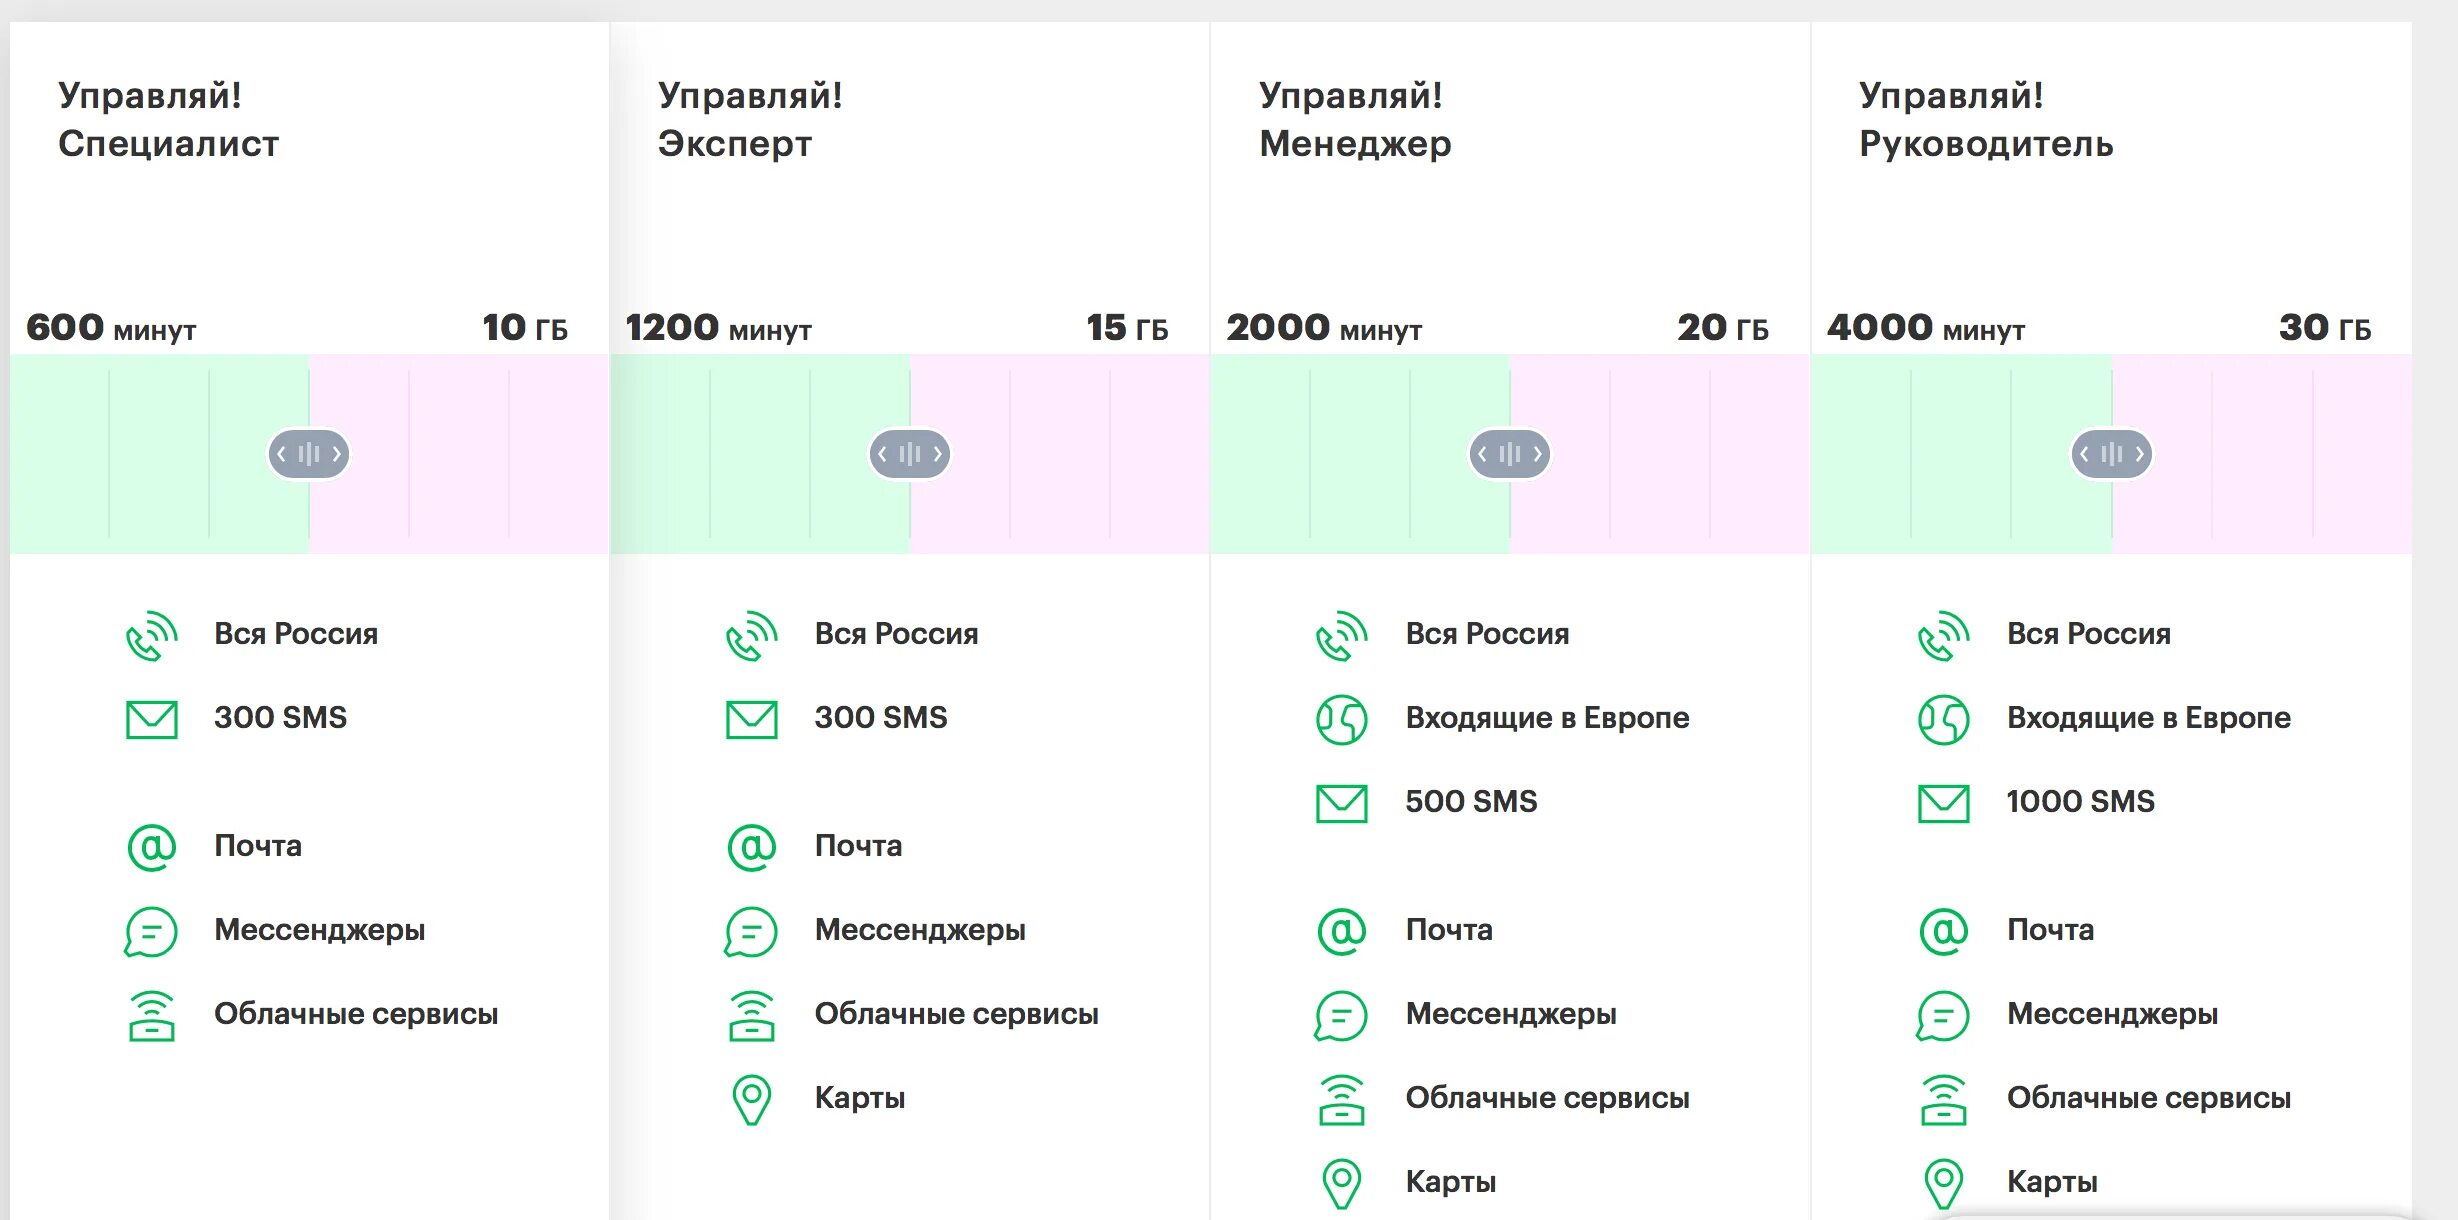This screenshot has width=2458, height=1220.
Task: Click the envelope icon next to 300 SMS in Эксперт
Action: 752,720
